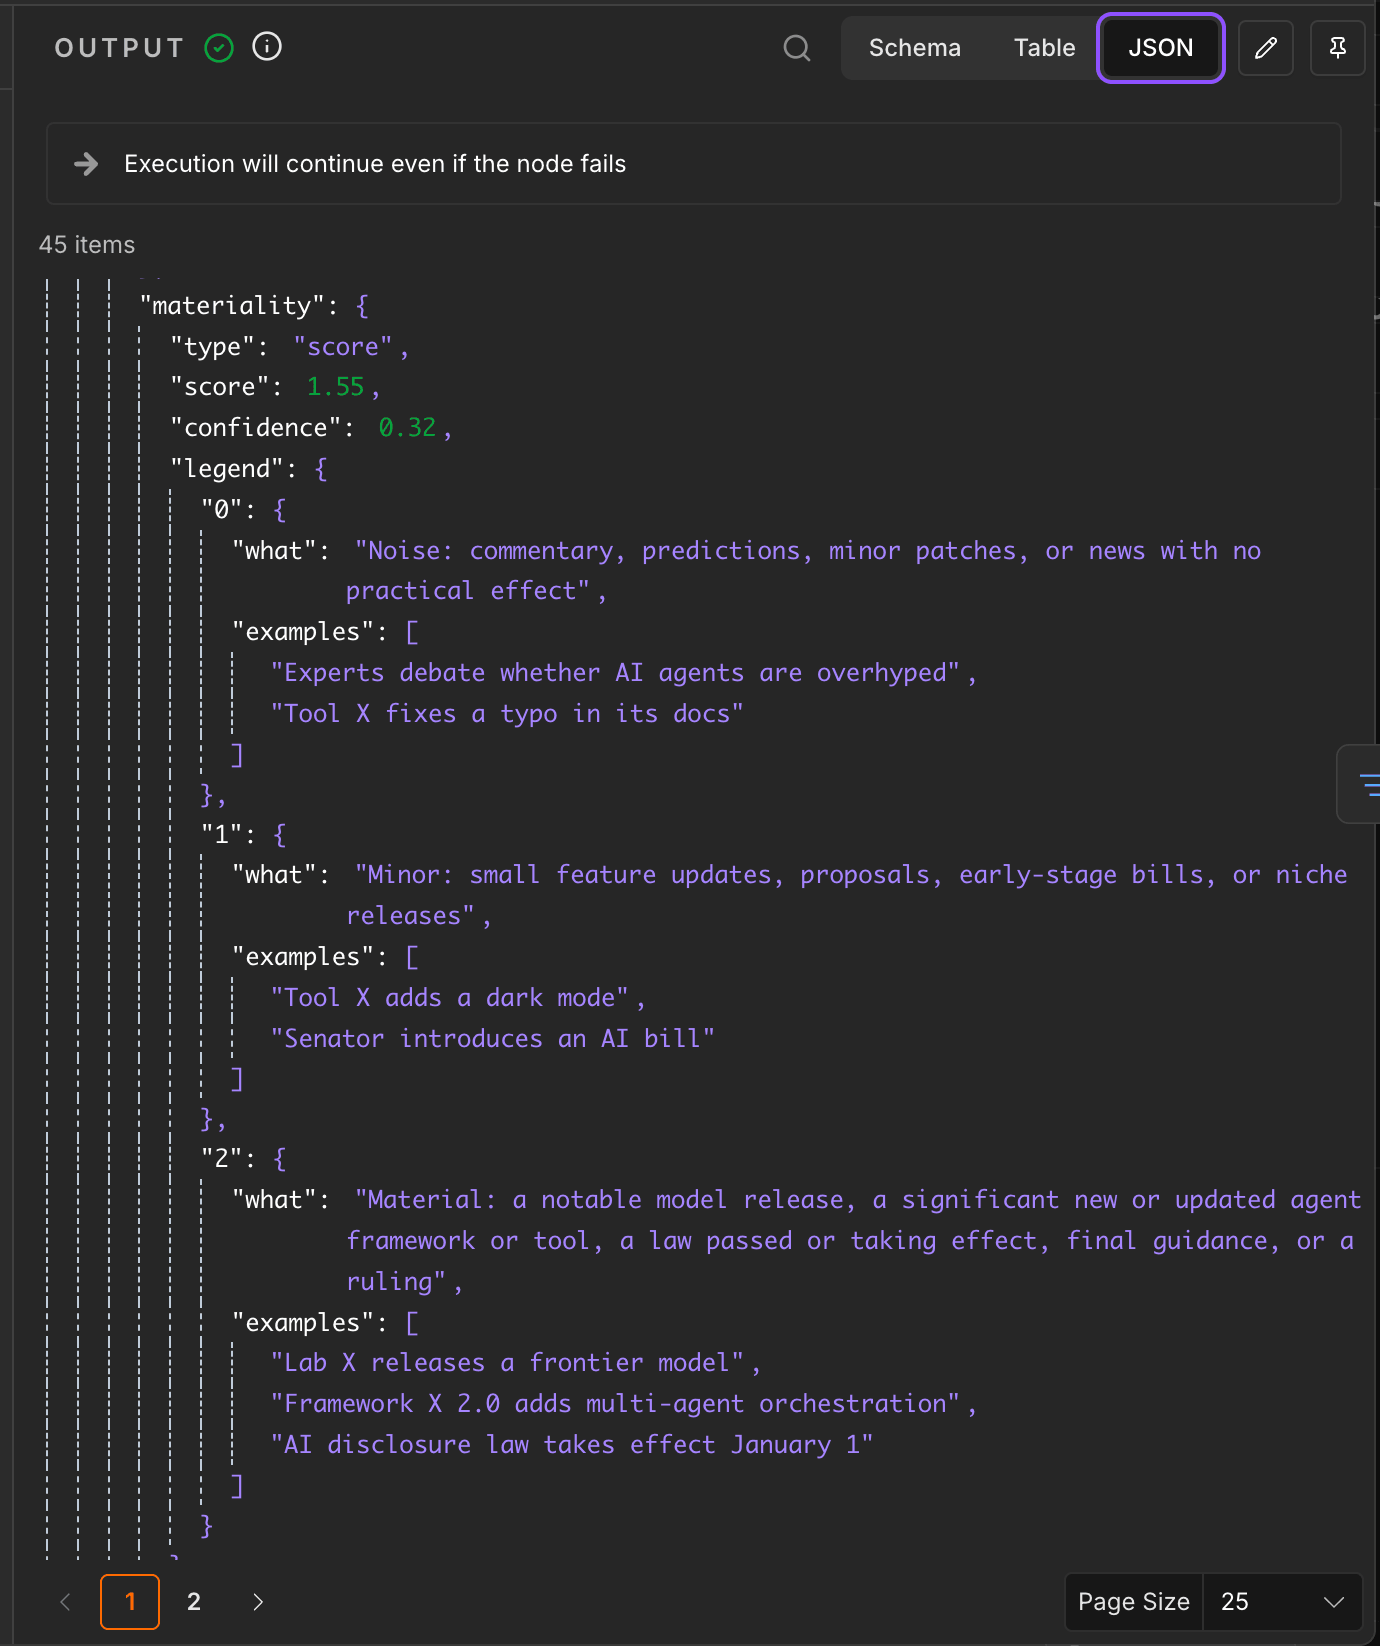Search the output data
The image size is (1380, 1646).
797,48
